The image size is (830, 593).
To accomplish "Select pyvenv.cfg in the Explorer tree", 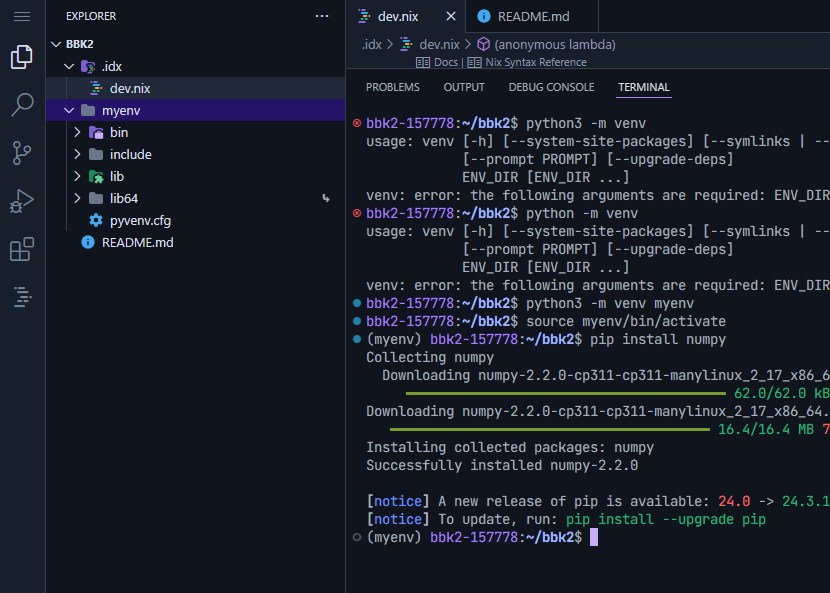I will [195, 220].
